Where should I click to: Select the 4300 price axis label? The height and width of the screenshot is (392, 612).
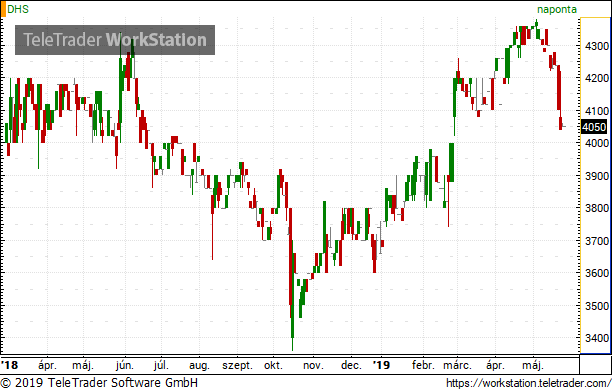[x=597, y=46]
